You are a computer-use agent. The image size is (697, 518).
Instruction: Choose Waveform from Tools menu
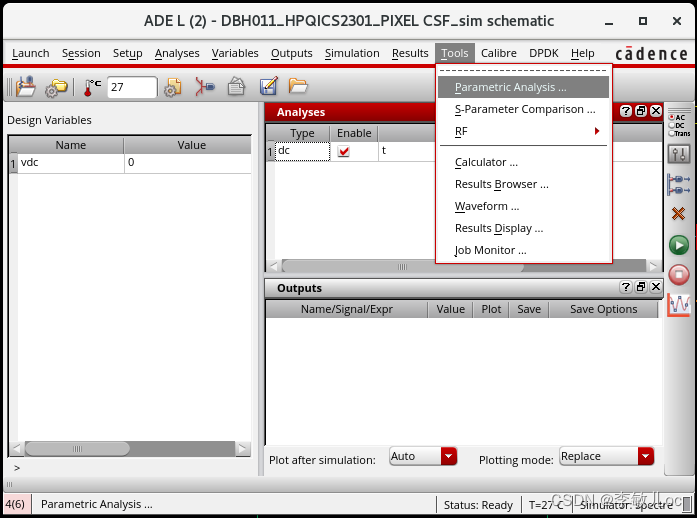click(523, 206)
